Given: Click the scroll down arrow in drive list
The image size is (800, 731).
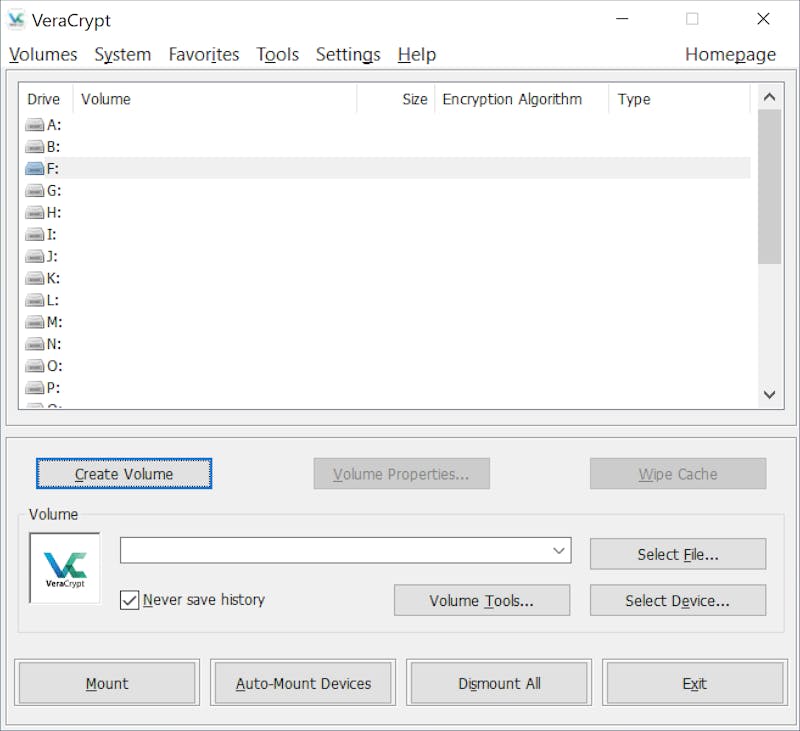Looking at the screenshot, I should click(x=769, y=394).
